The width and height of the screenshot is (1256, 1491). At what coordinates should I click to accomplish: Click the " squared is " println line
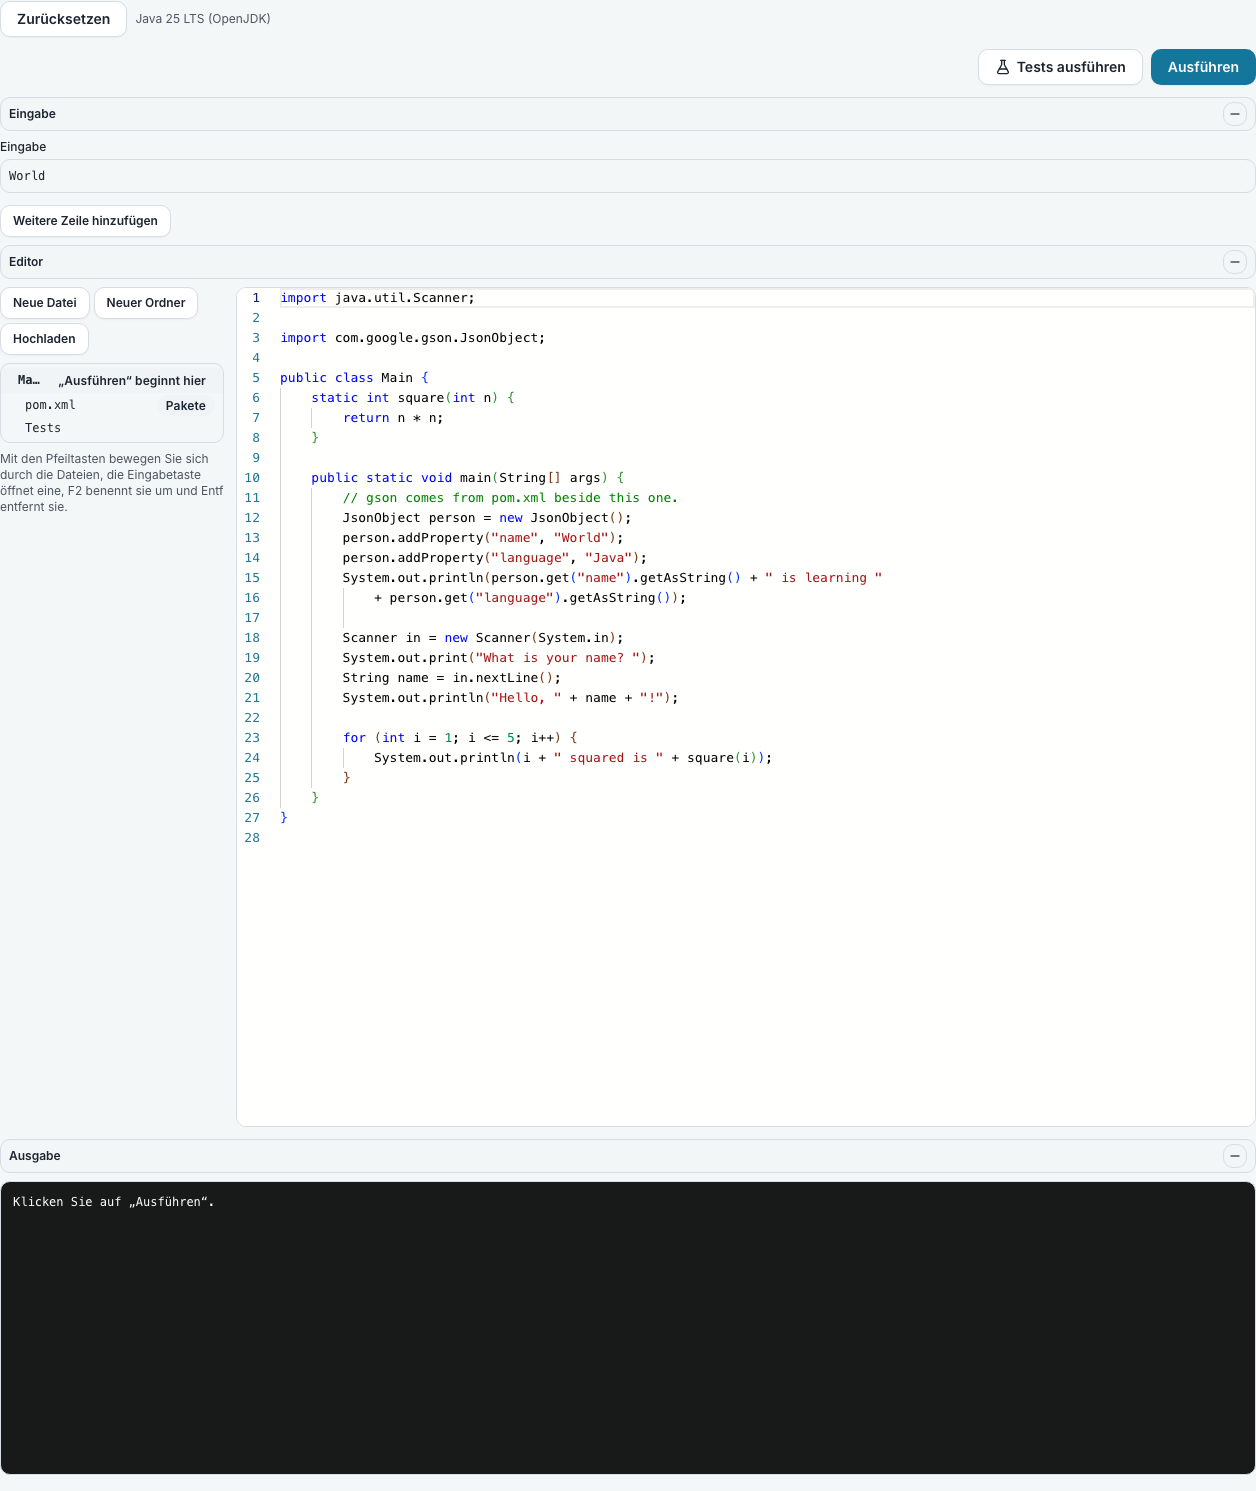coord(573,758)
